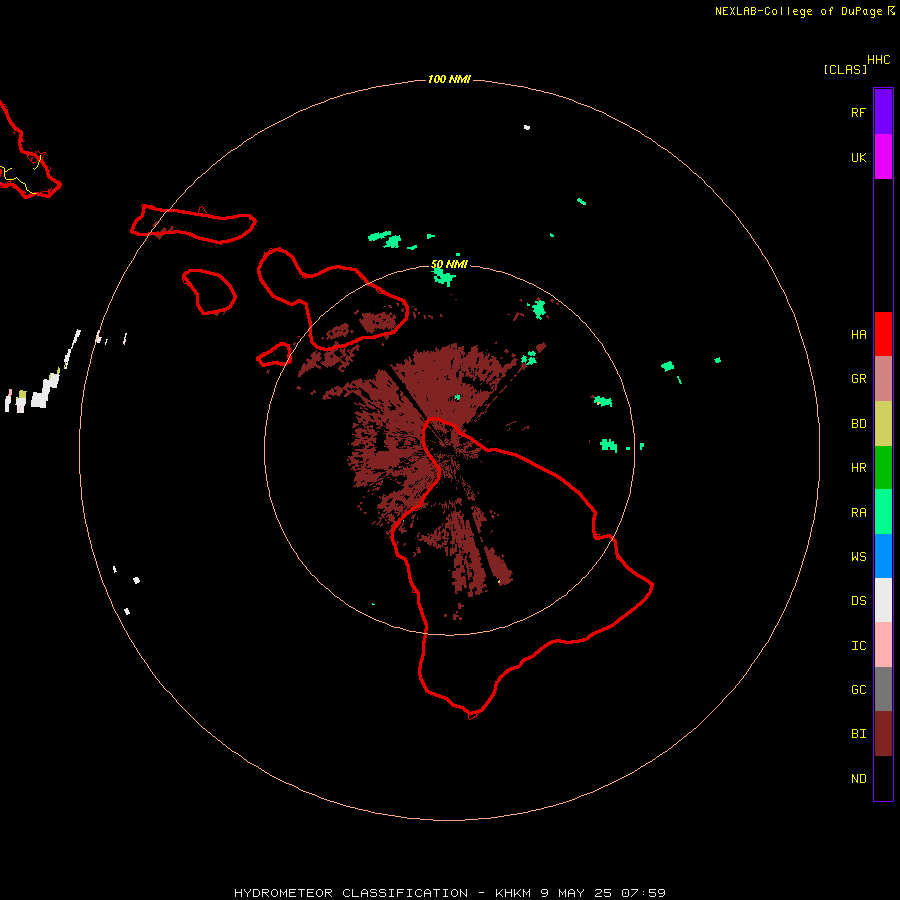Click the BD yellow legend color block
Viewport: 900px width, 900px height.
(x=883, y=424)
